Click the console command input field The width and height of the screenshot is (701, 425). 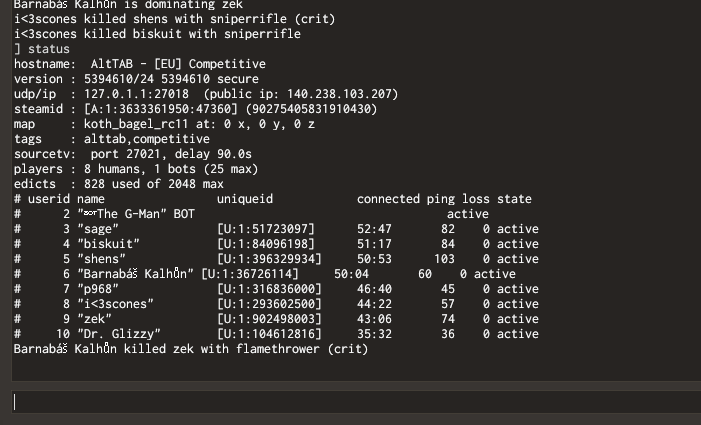pyautogui.click(x=350, y=401)
